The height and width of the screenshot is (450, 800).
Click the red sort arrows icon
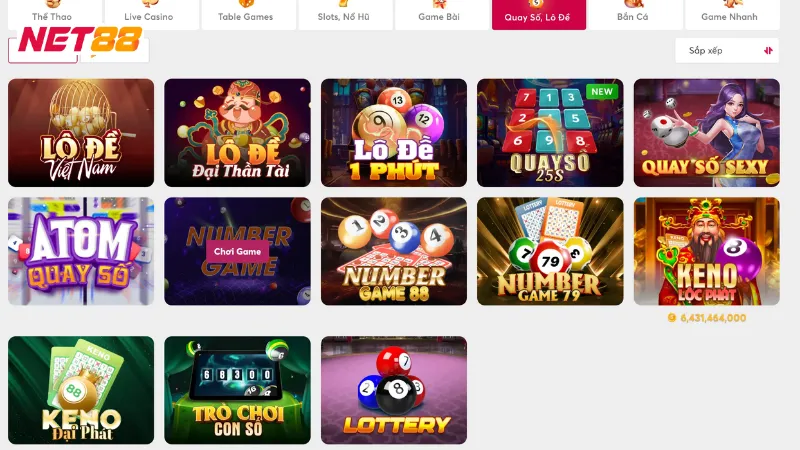point(768,51)
